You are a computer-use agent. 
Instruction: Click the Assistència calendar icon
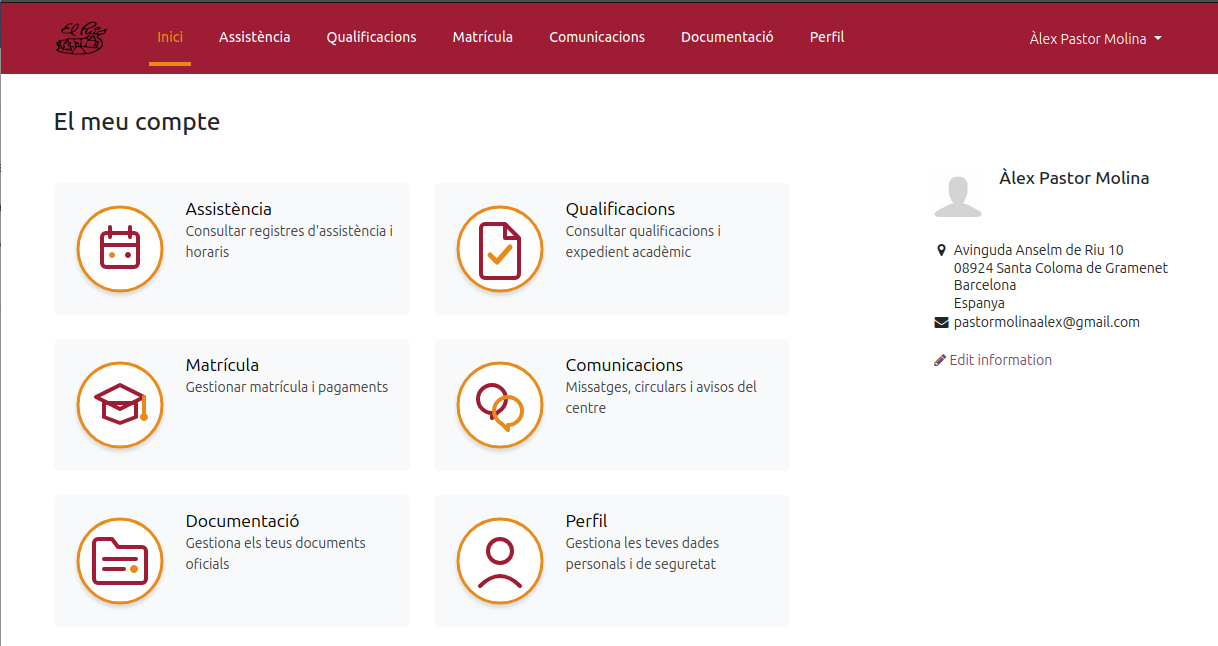120,249
